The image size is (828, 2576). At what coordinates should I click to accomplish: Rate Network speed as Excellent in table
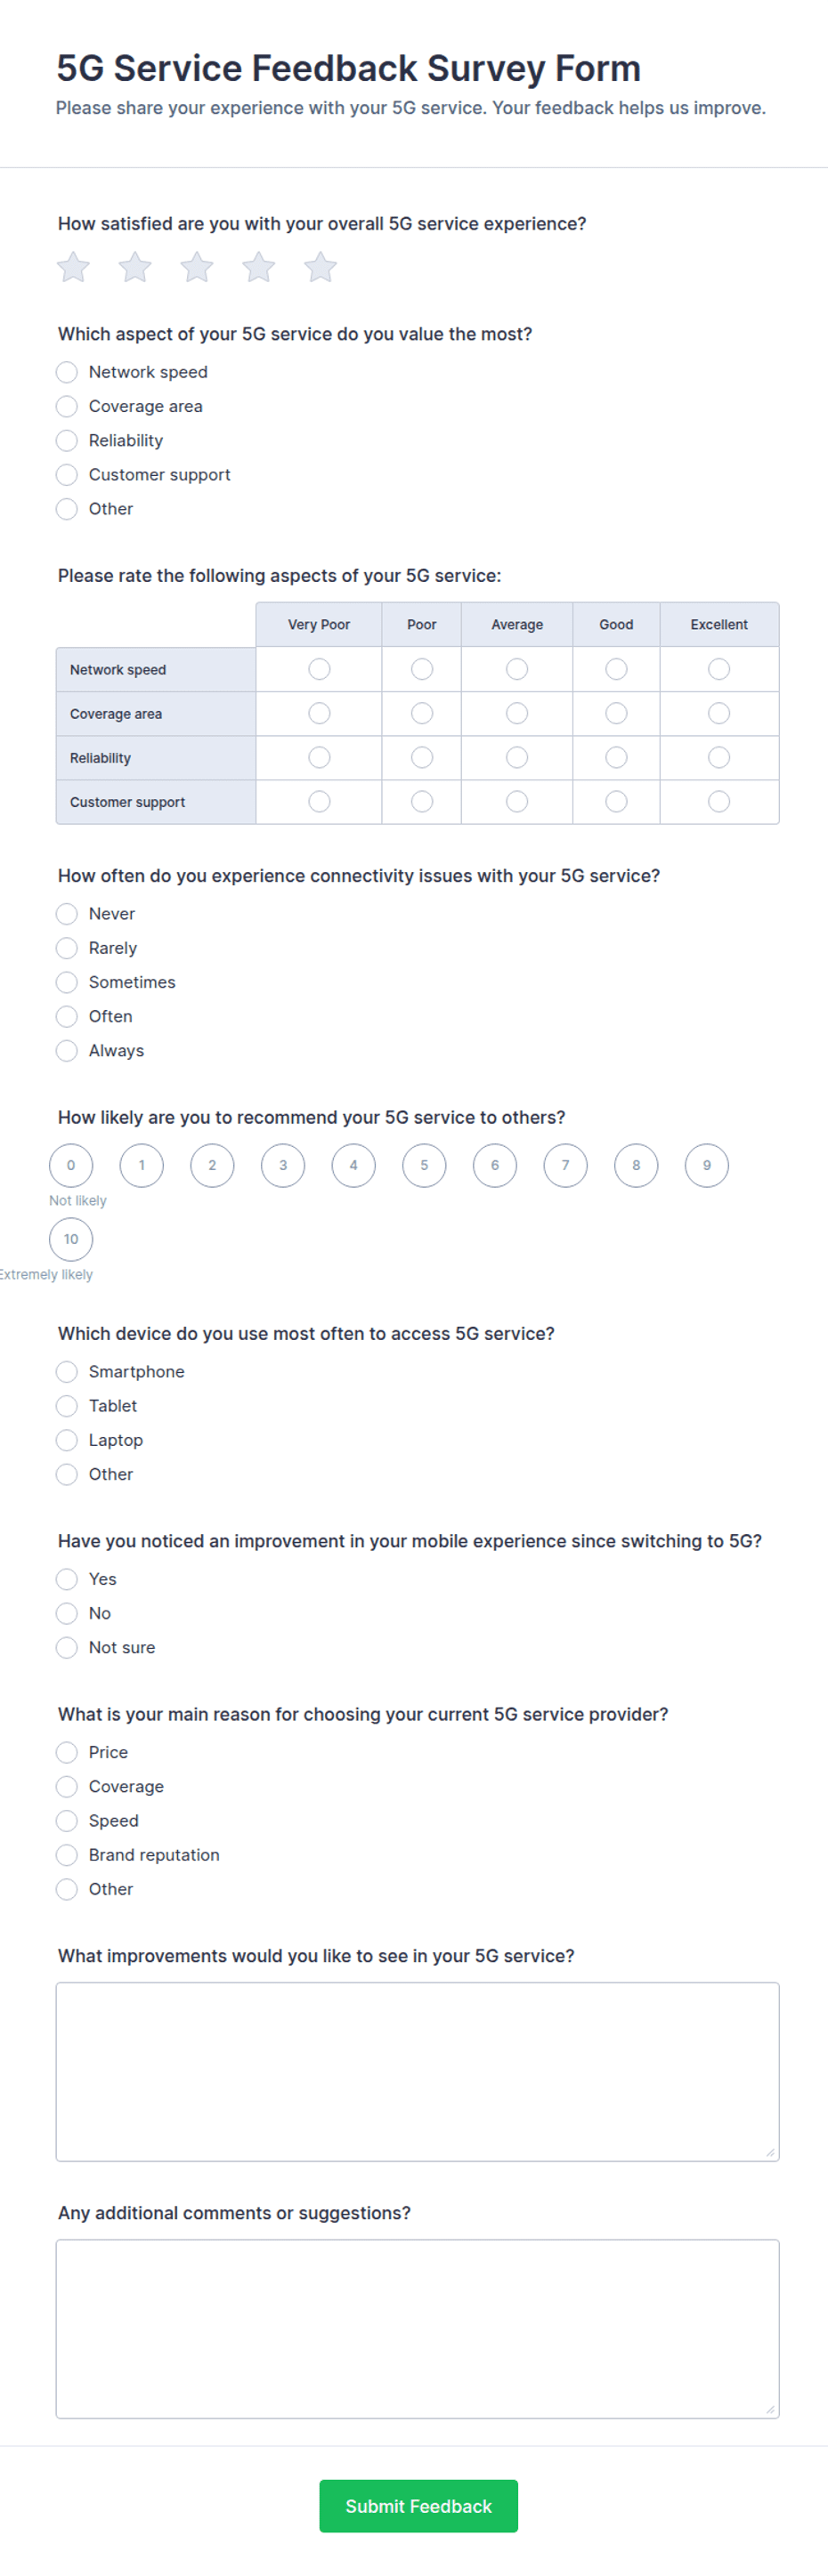[719, 669]
